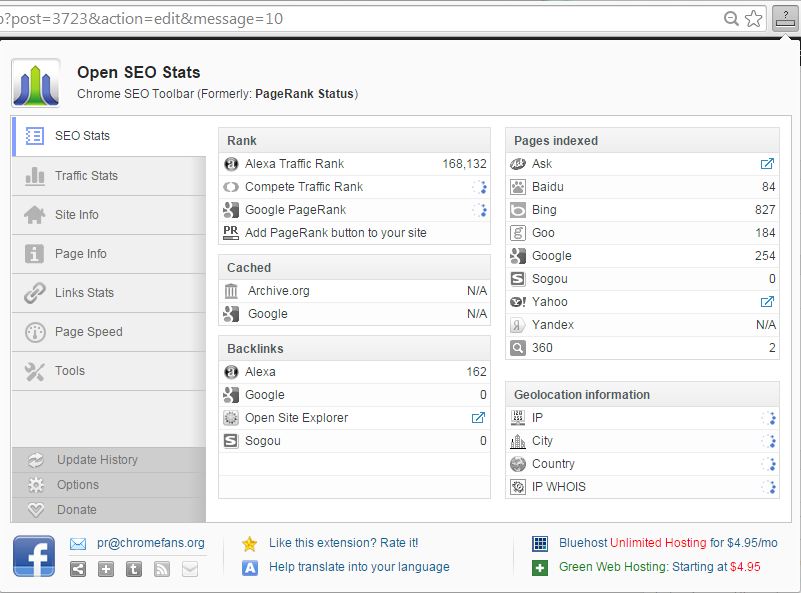801x593 pixels.
Task: Click the plus bookmark icon below the email
Action: point(106,569)
